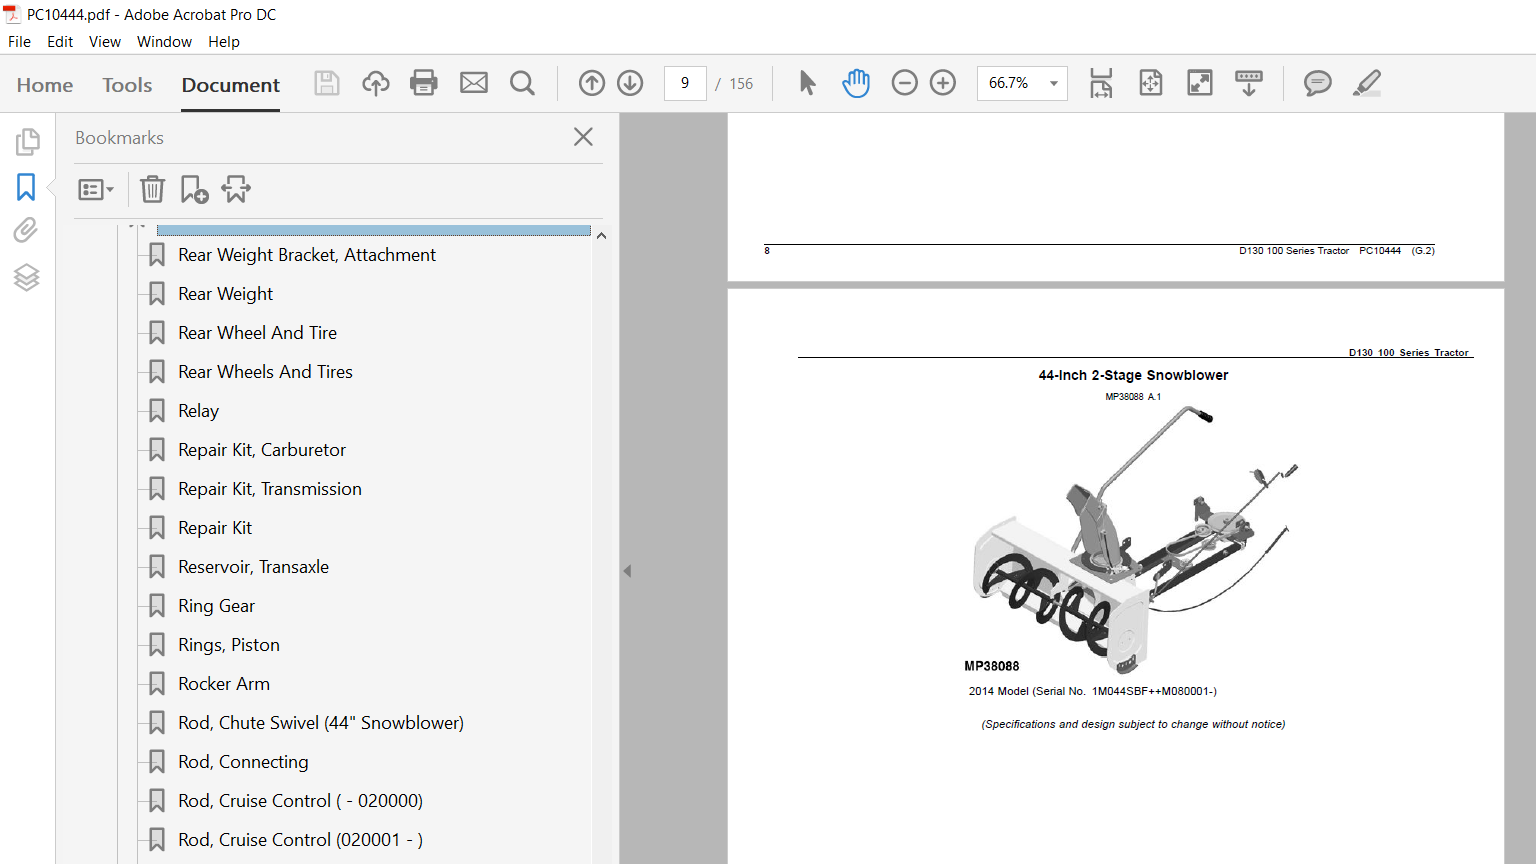Image resolution: width=1536 pixels, height=864 pixels.
Task: Open Repair Kit, Transmission bookmark
Action: point(270,489)
